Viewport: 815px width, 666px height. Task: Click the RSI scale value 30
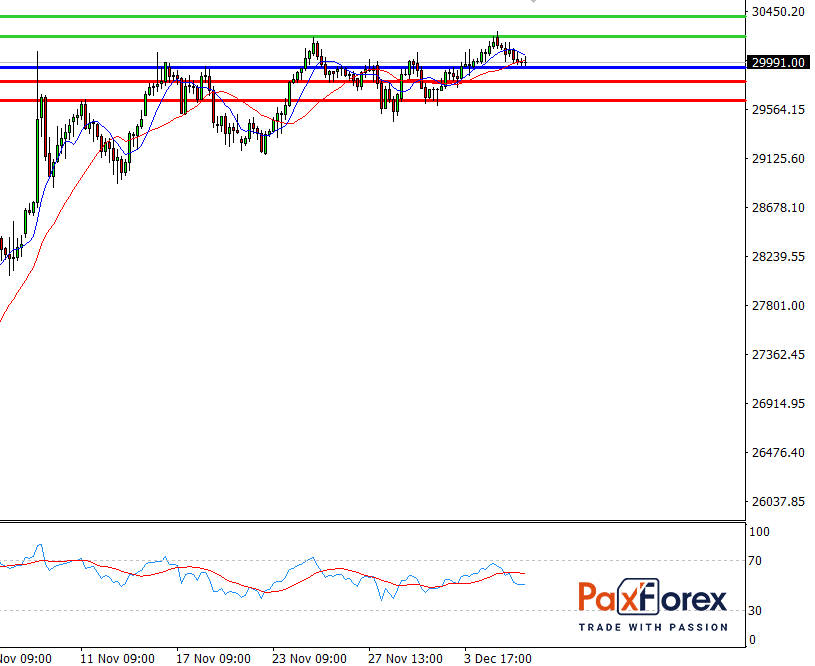point(755,611)
